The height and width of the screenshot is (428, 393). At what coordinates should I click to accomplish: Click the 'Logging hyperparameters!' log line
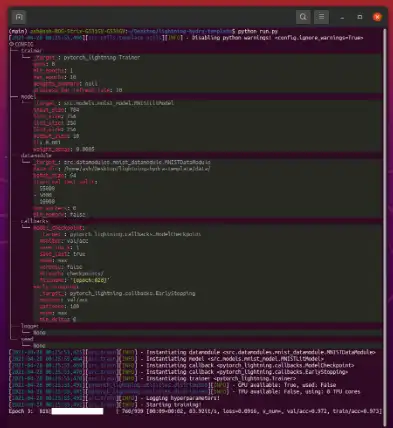coord(115,398)
